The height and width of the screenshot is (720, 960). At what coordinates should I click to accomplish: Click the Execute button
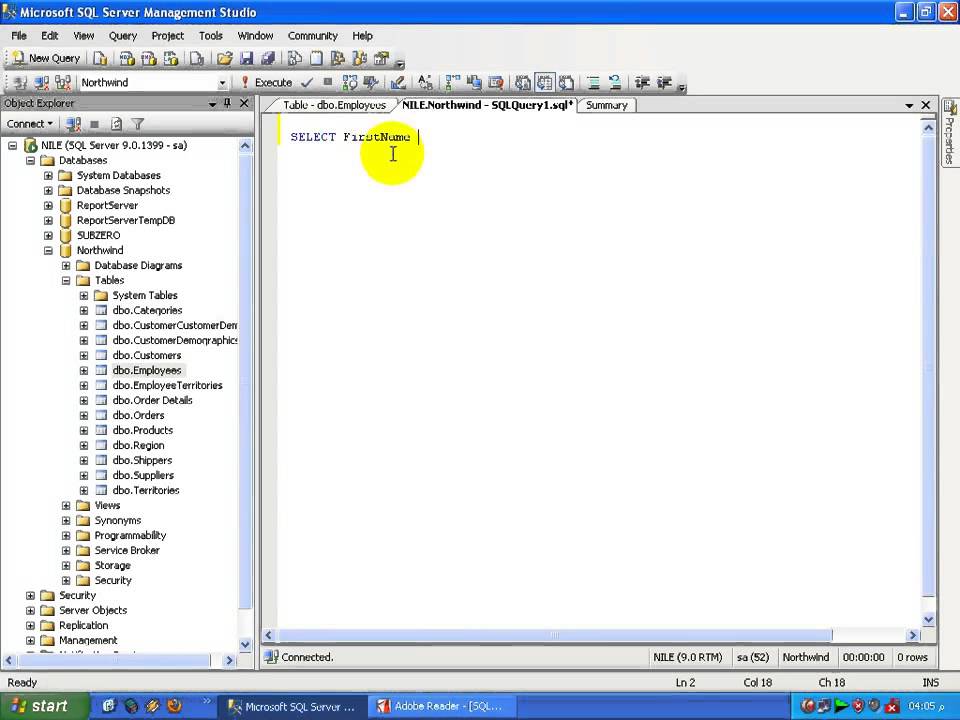266,82
